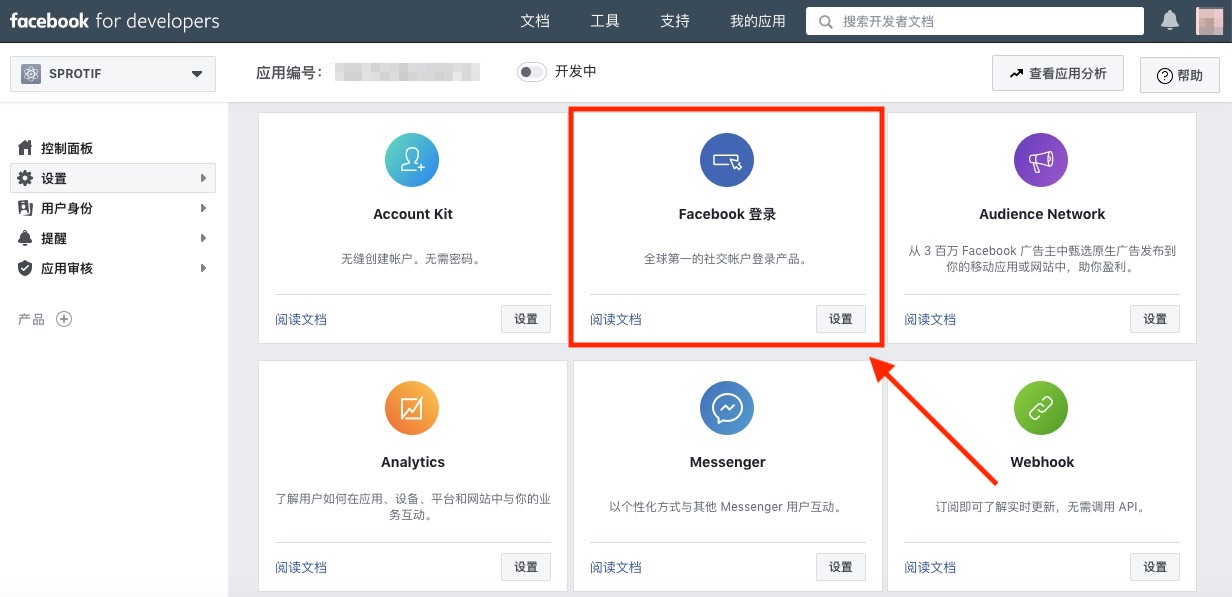This screenshot has height=597, width=1232.
Task: Click the 设置 gear icon in sidebar
Action: 26,178
